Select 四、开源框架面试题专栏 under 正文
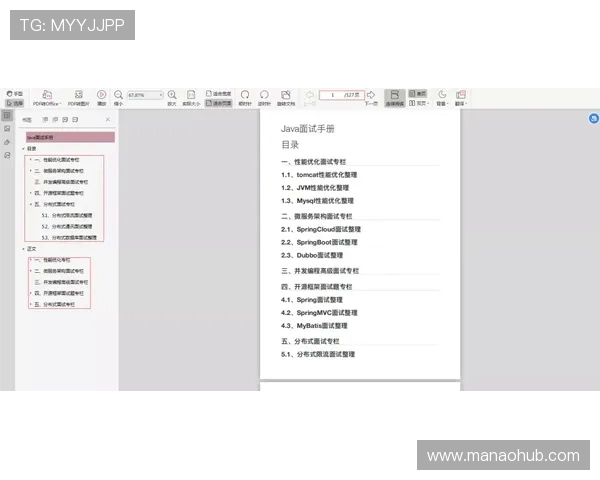600x480 pixels. (59, 293)
